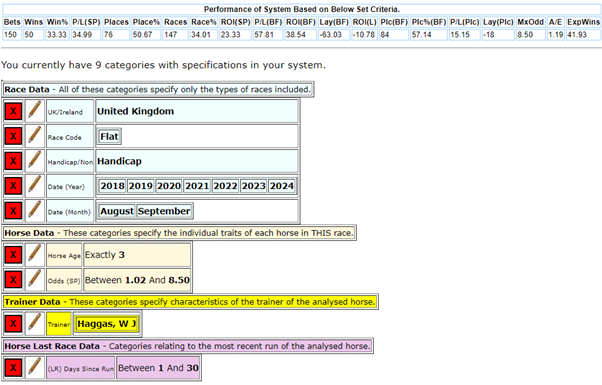The height and width of the screenshot is (385, 602).
Task: Click the August month tag
Action: [117, 211]
